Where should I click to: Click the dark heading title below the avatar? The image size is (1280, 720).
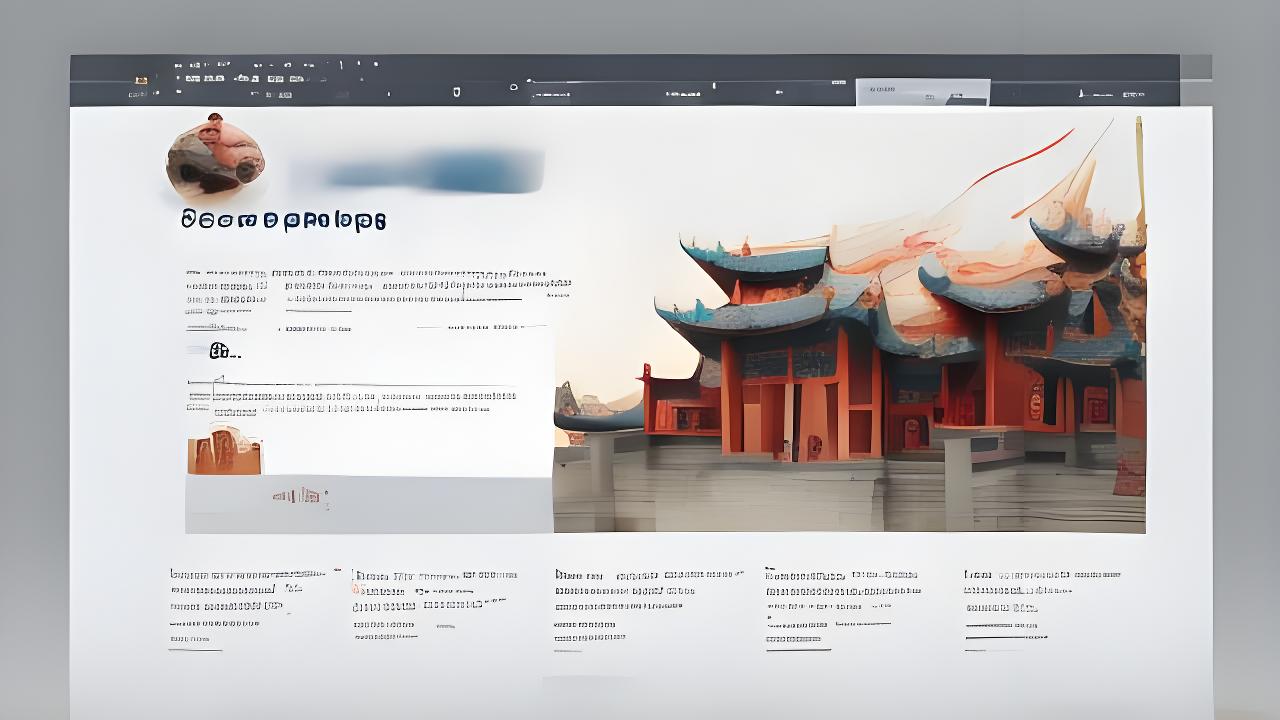click(285, 220)
